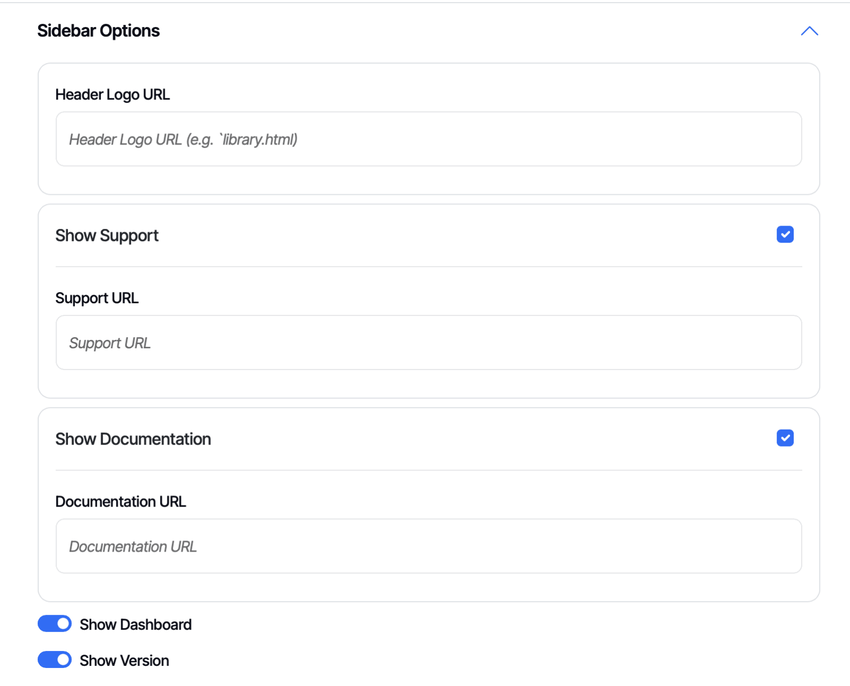
Task: Click the Documentation URL field label
Action: pyautogui.click(x=120, y=502)
